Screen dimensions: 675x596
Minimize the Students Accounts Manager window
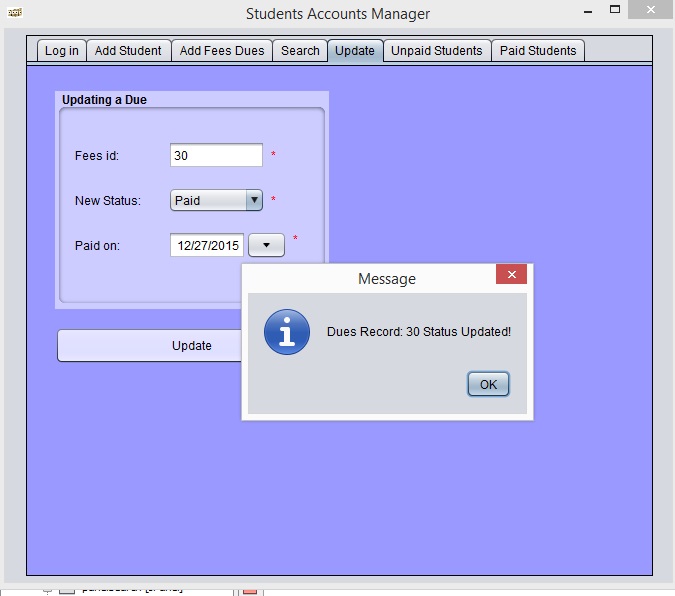[x=588, y=10]
